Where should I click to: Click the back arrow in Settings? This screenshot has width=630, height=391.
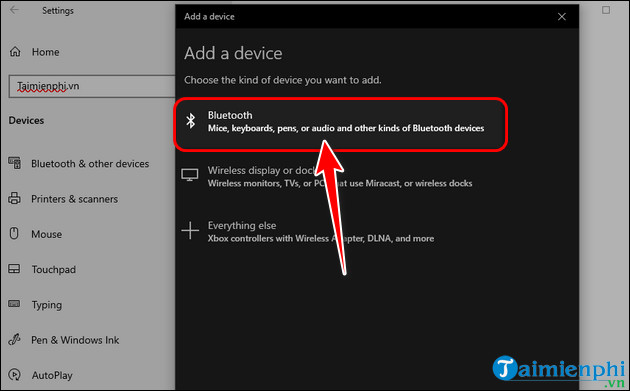(x=14, y=10)
